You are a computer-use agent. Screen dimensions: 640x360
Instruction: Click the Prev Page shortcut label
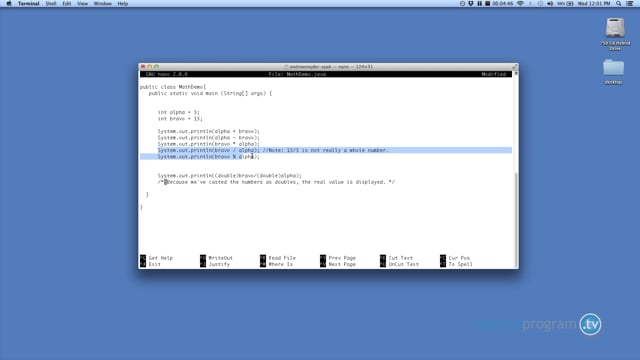pos(342,258)
